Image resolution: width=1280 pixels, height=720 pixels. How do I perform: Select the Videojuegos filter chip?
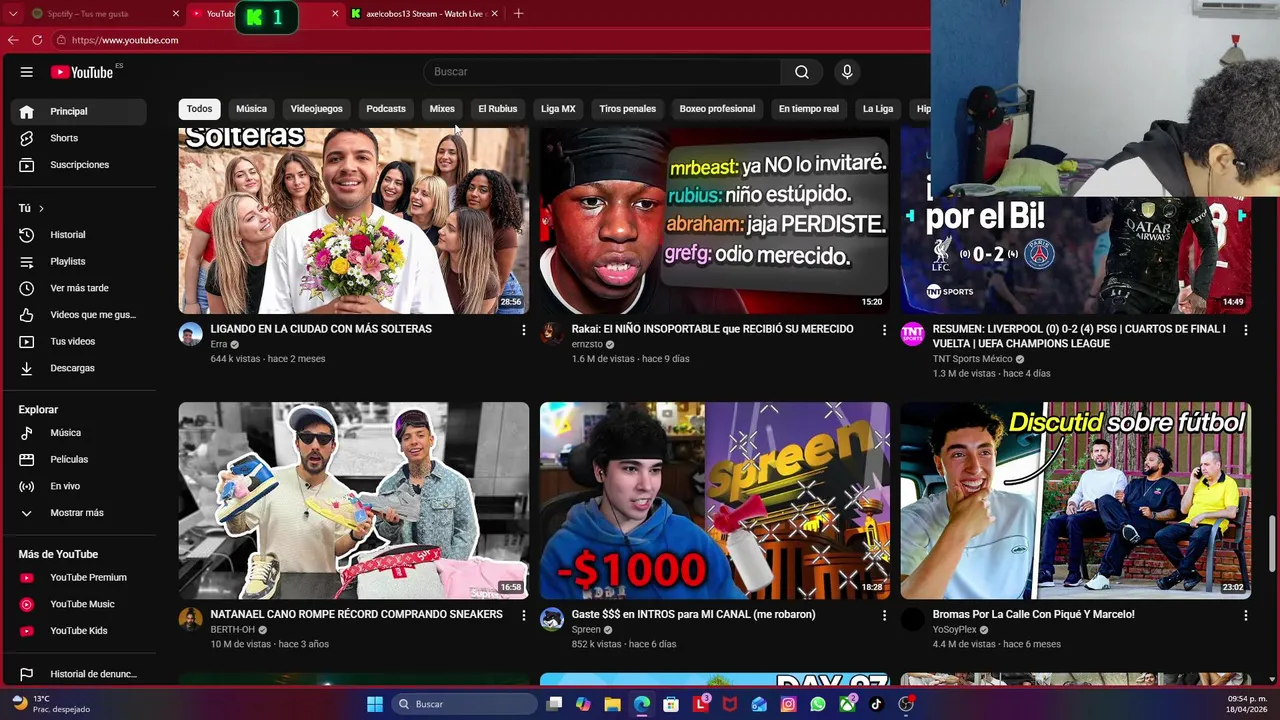click(316, 109)
